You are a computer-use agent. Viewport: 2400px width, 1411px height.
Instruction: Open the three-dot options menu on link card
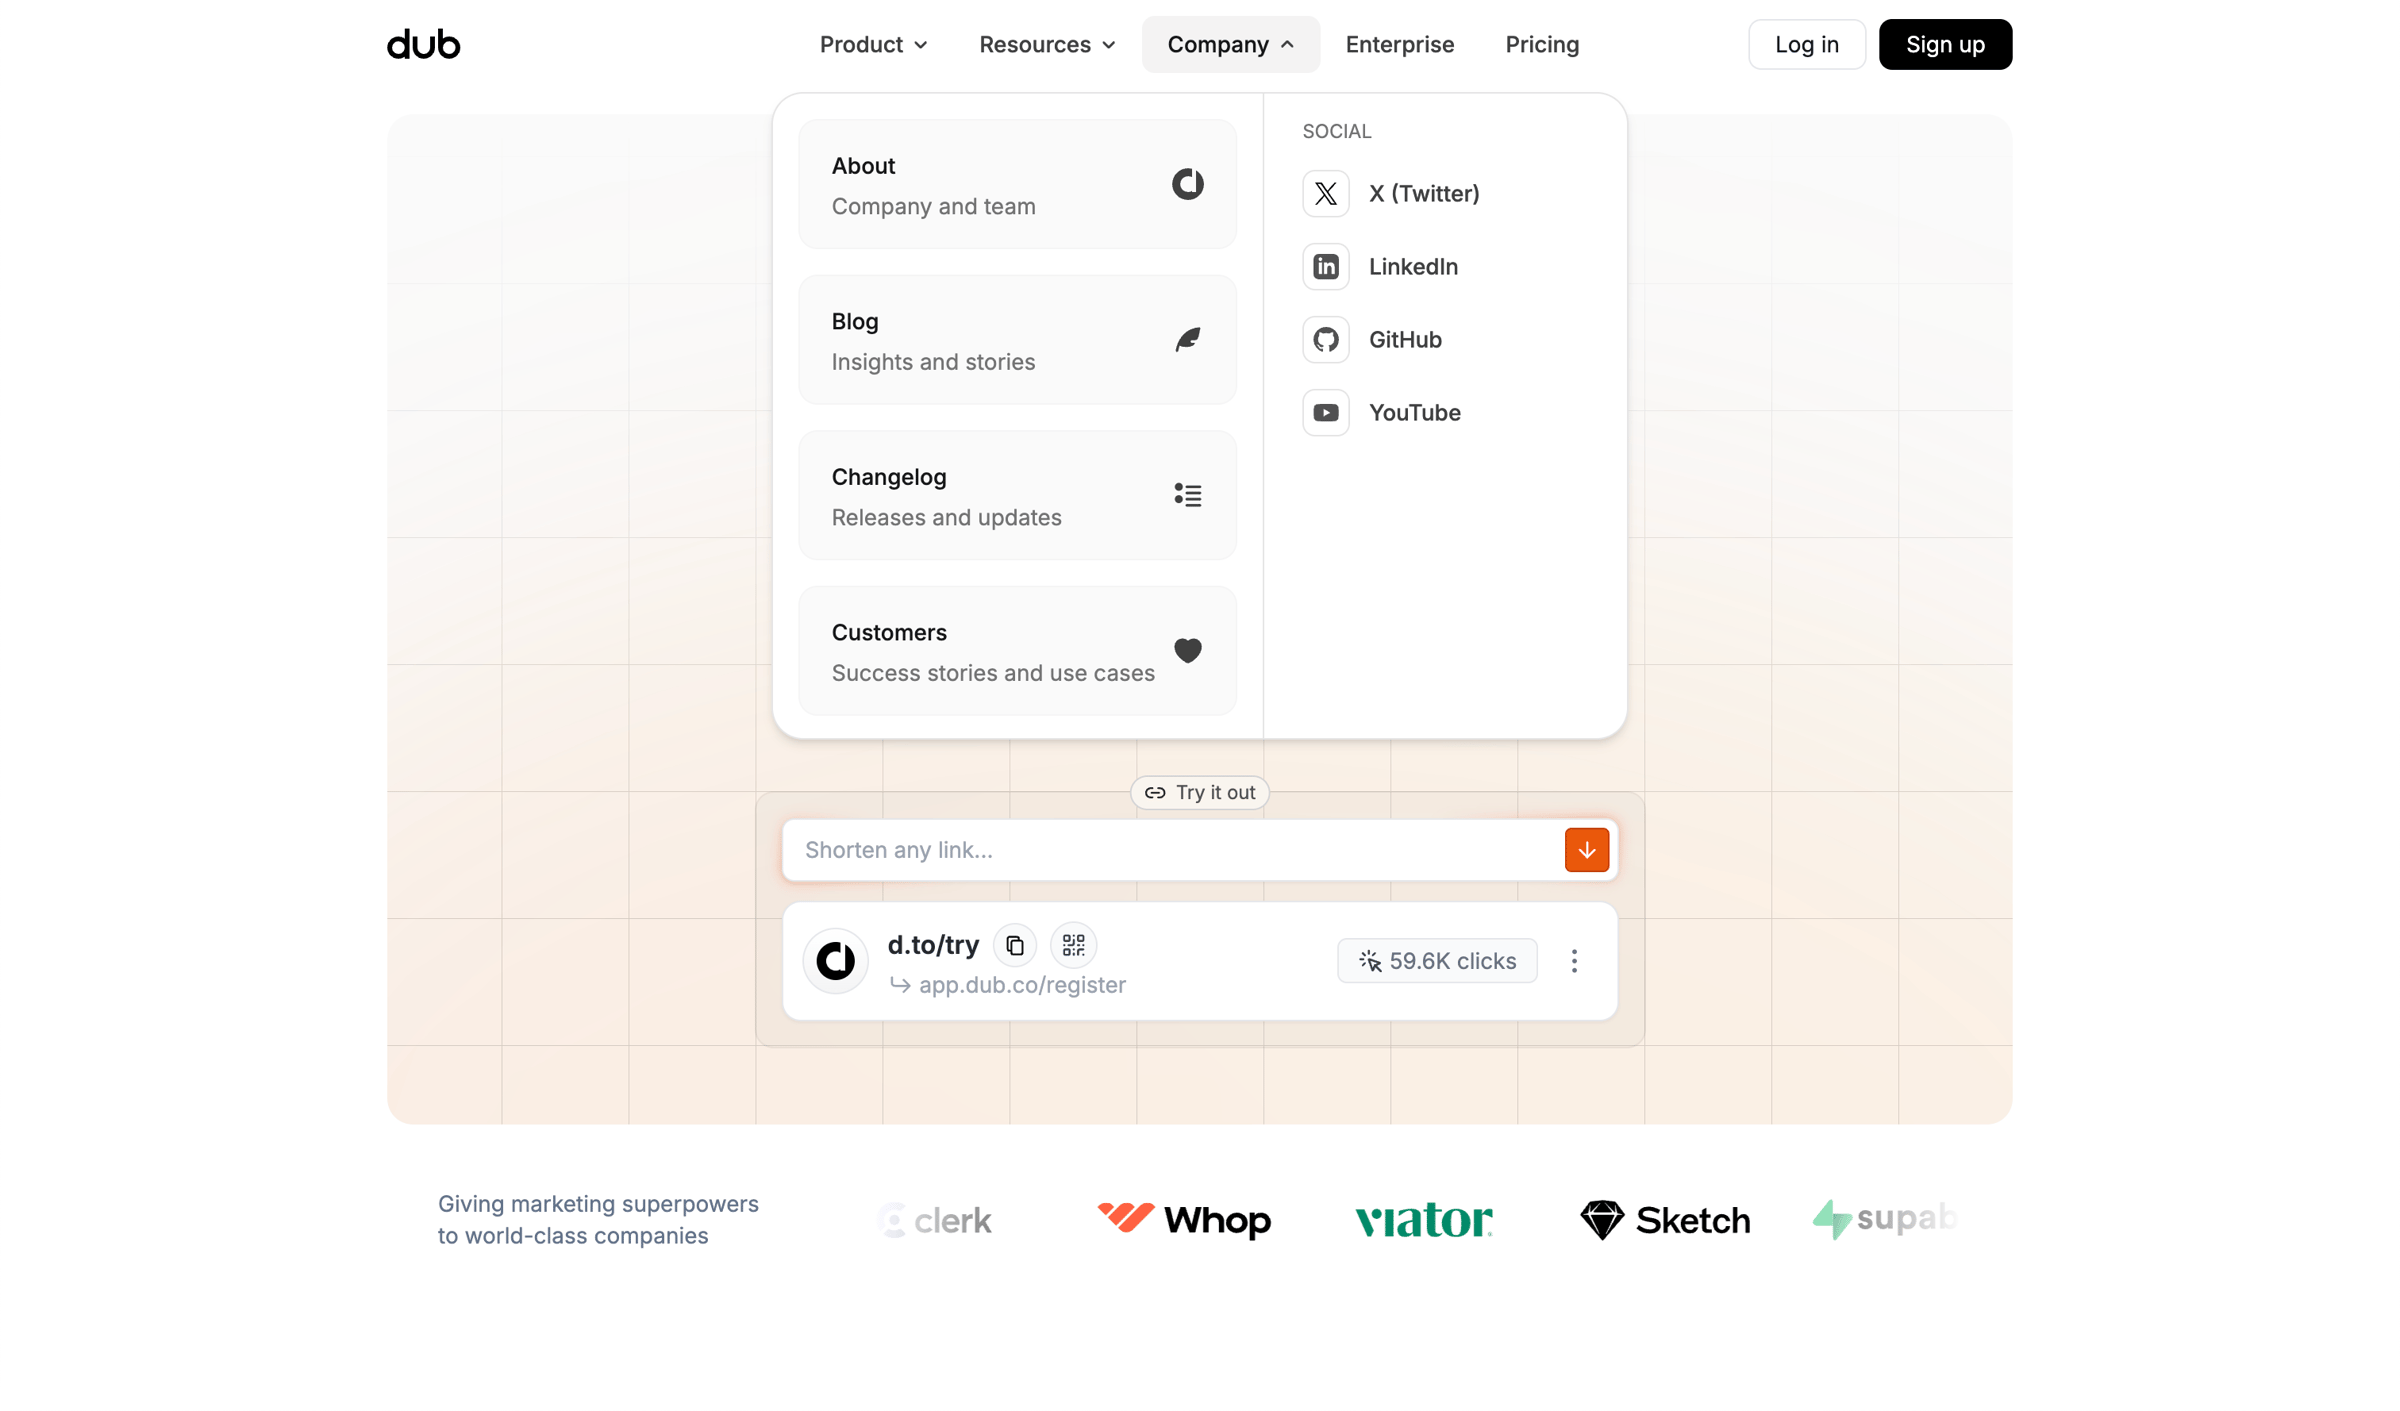coord(1573,961)
